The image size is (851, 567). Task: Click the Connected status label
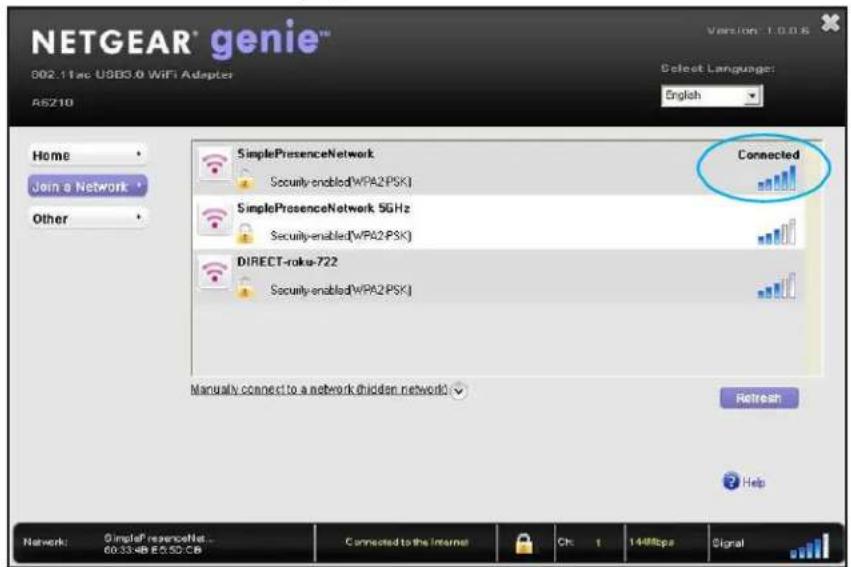pos(768,155)
